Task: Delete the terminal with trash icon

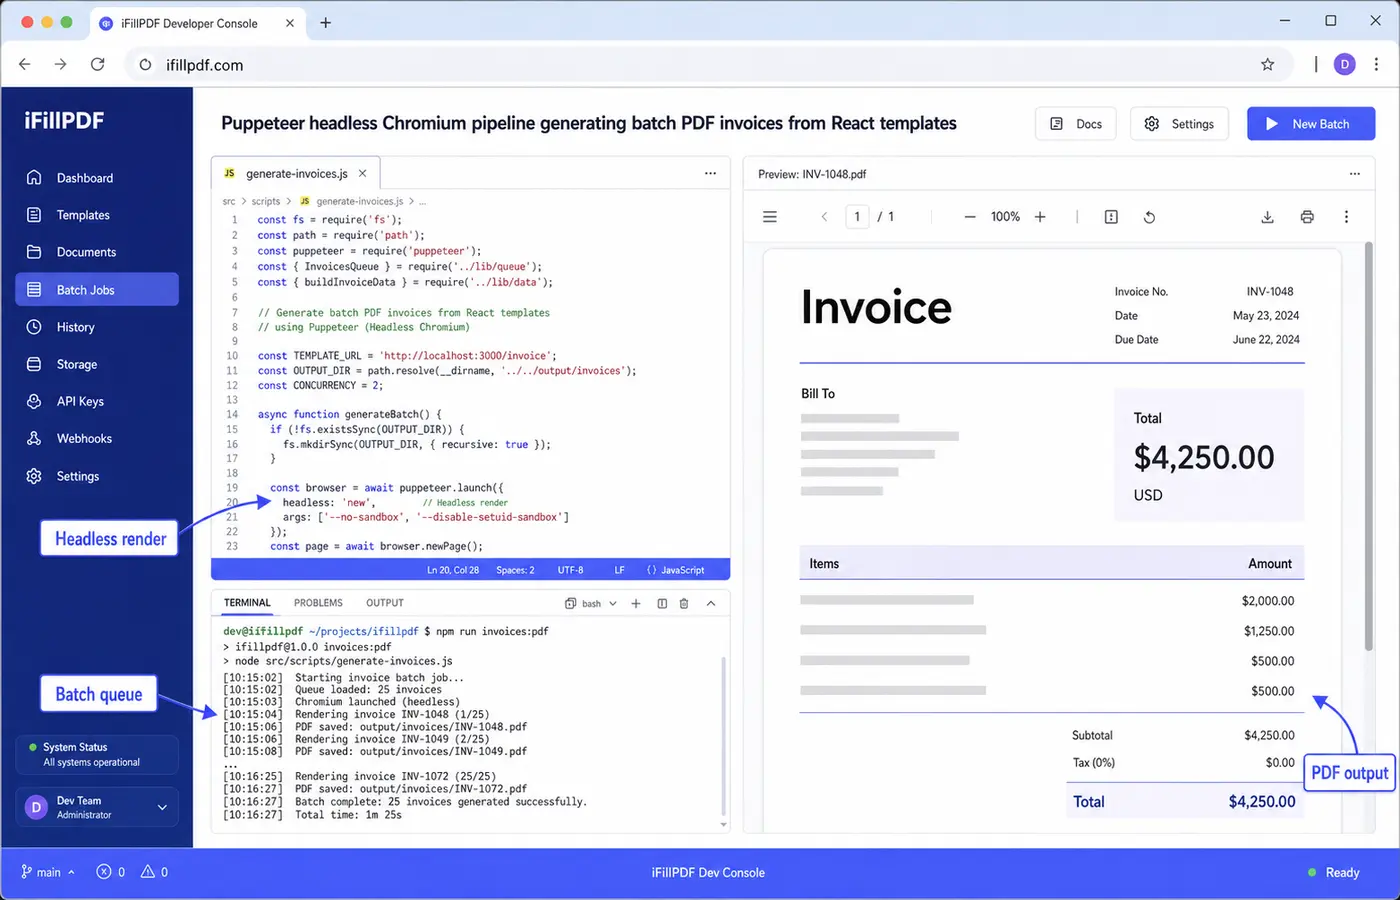Action: point(684,603)
